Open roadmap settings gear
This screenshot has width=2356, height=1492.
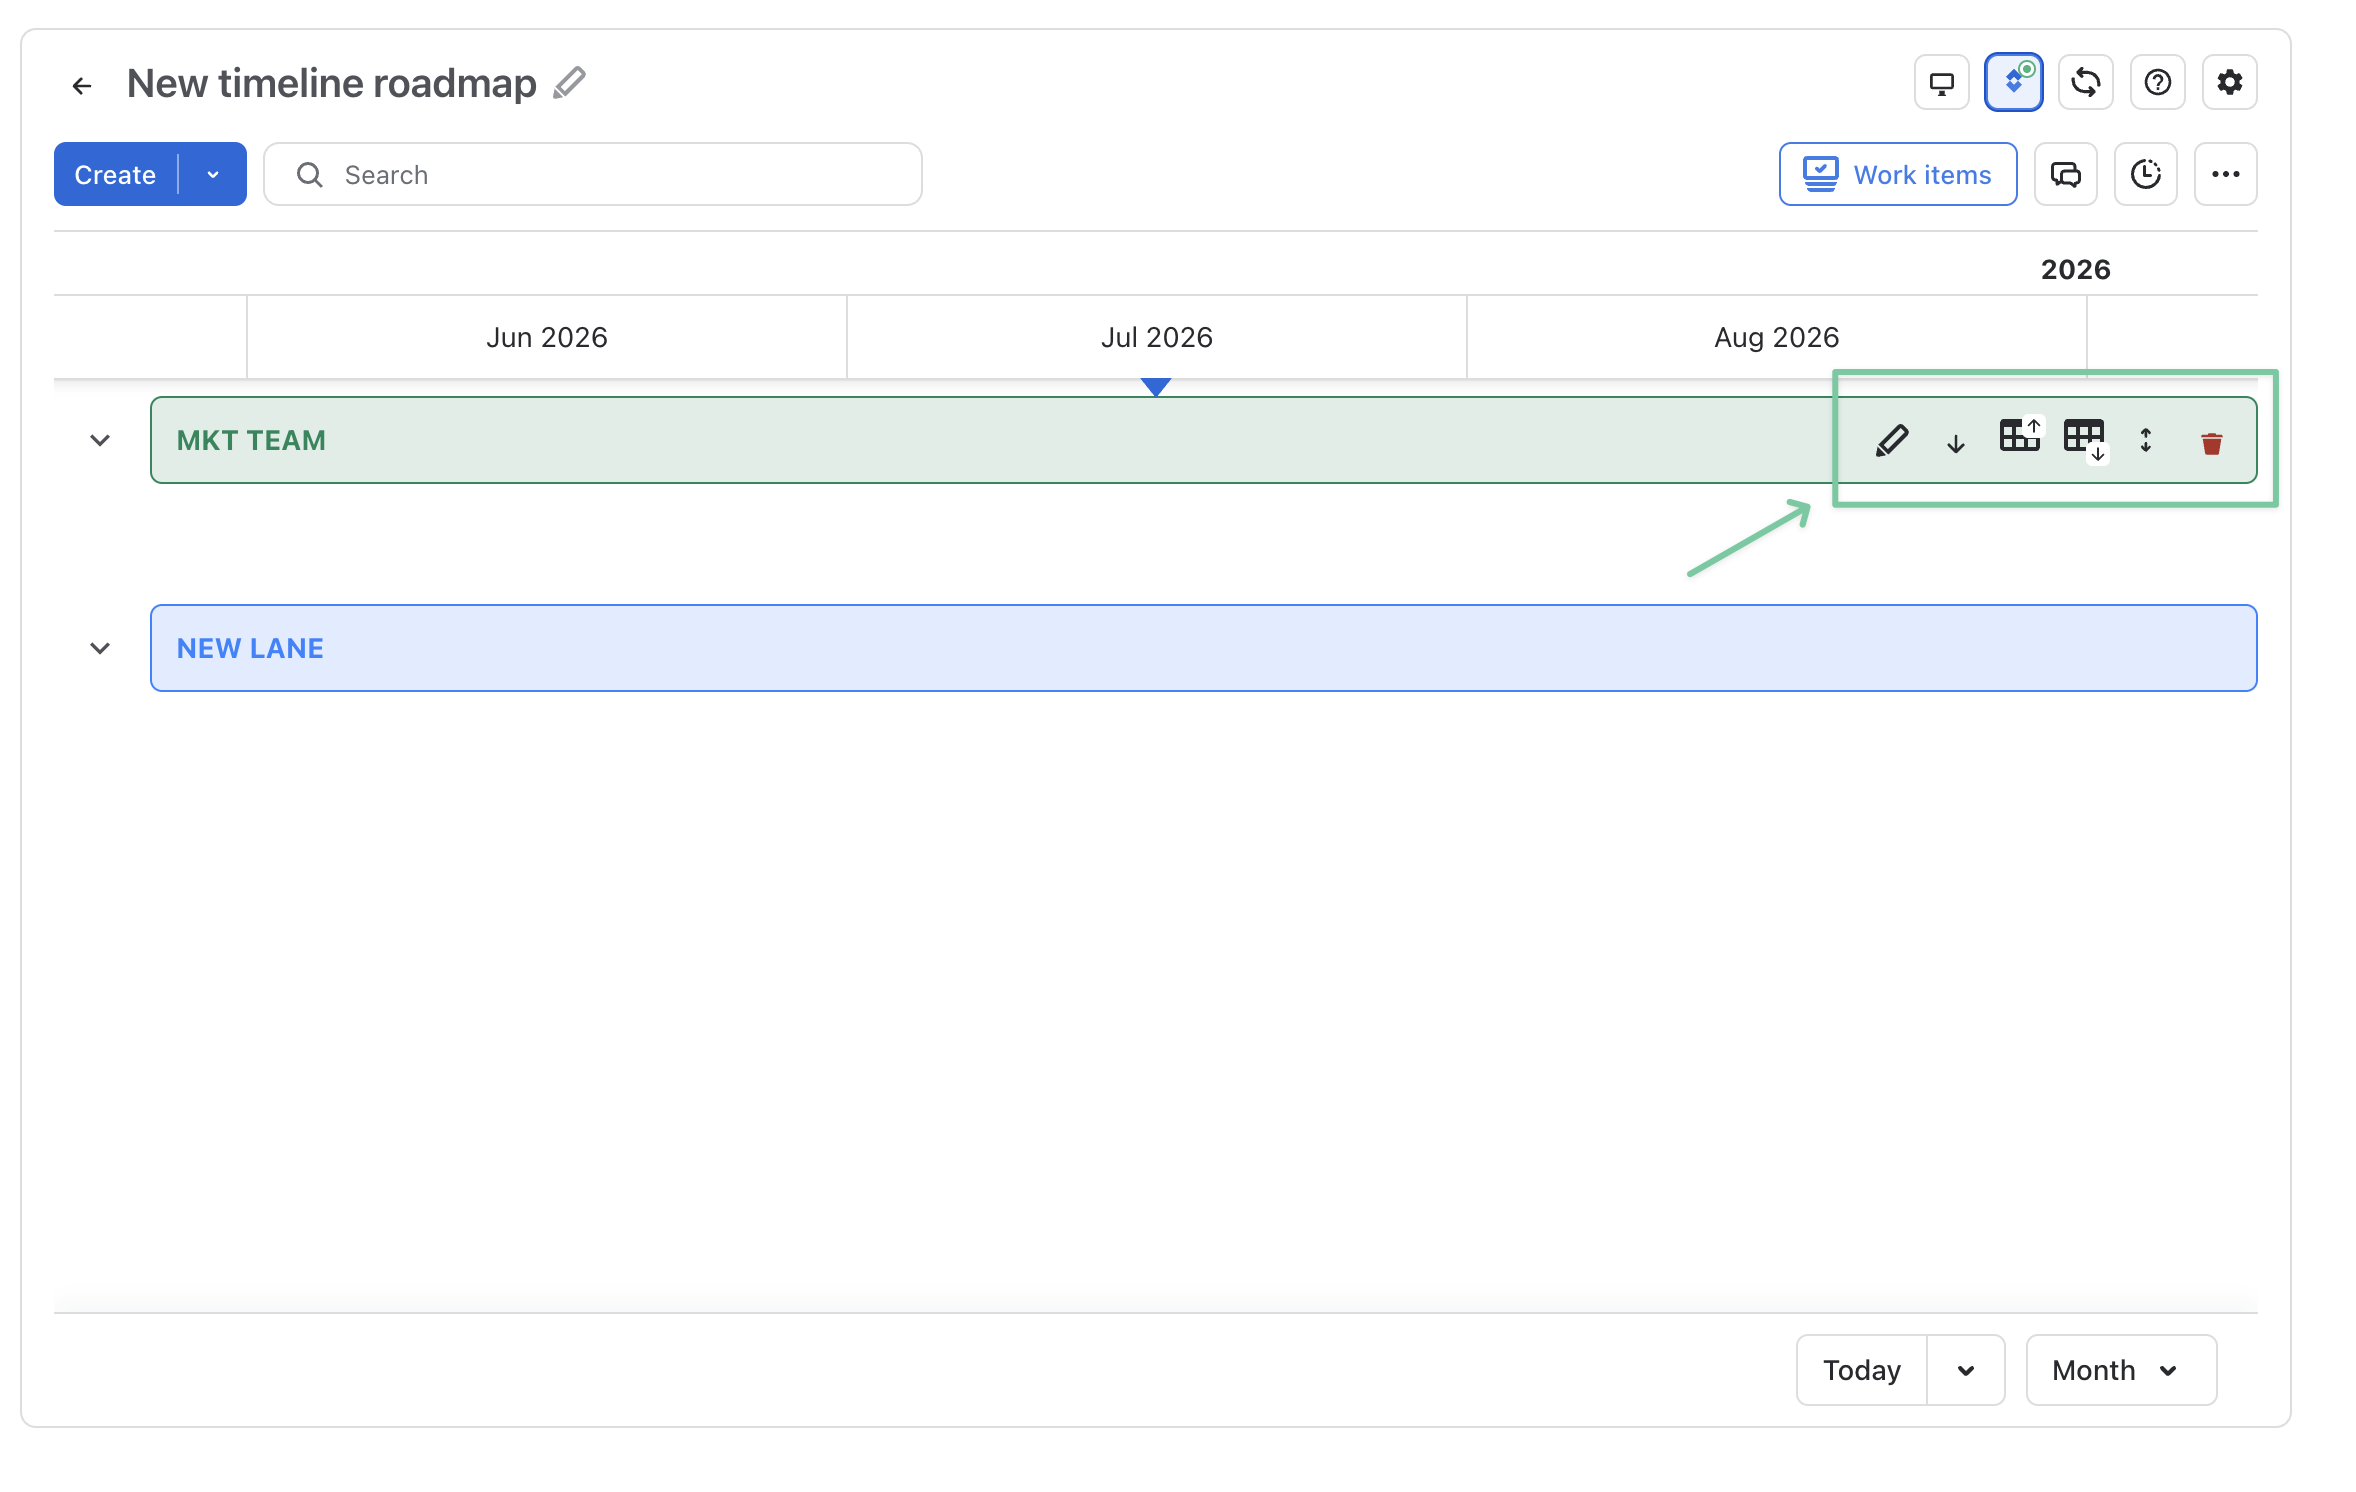point(2229,82)
